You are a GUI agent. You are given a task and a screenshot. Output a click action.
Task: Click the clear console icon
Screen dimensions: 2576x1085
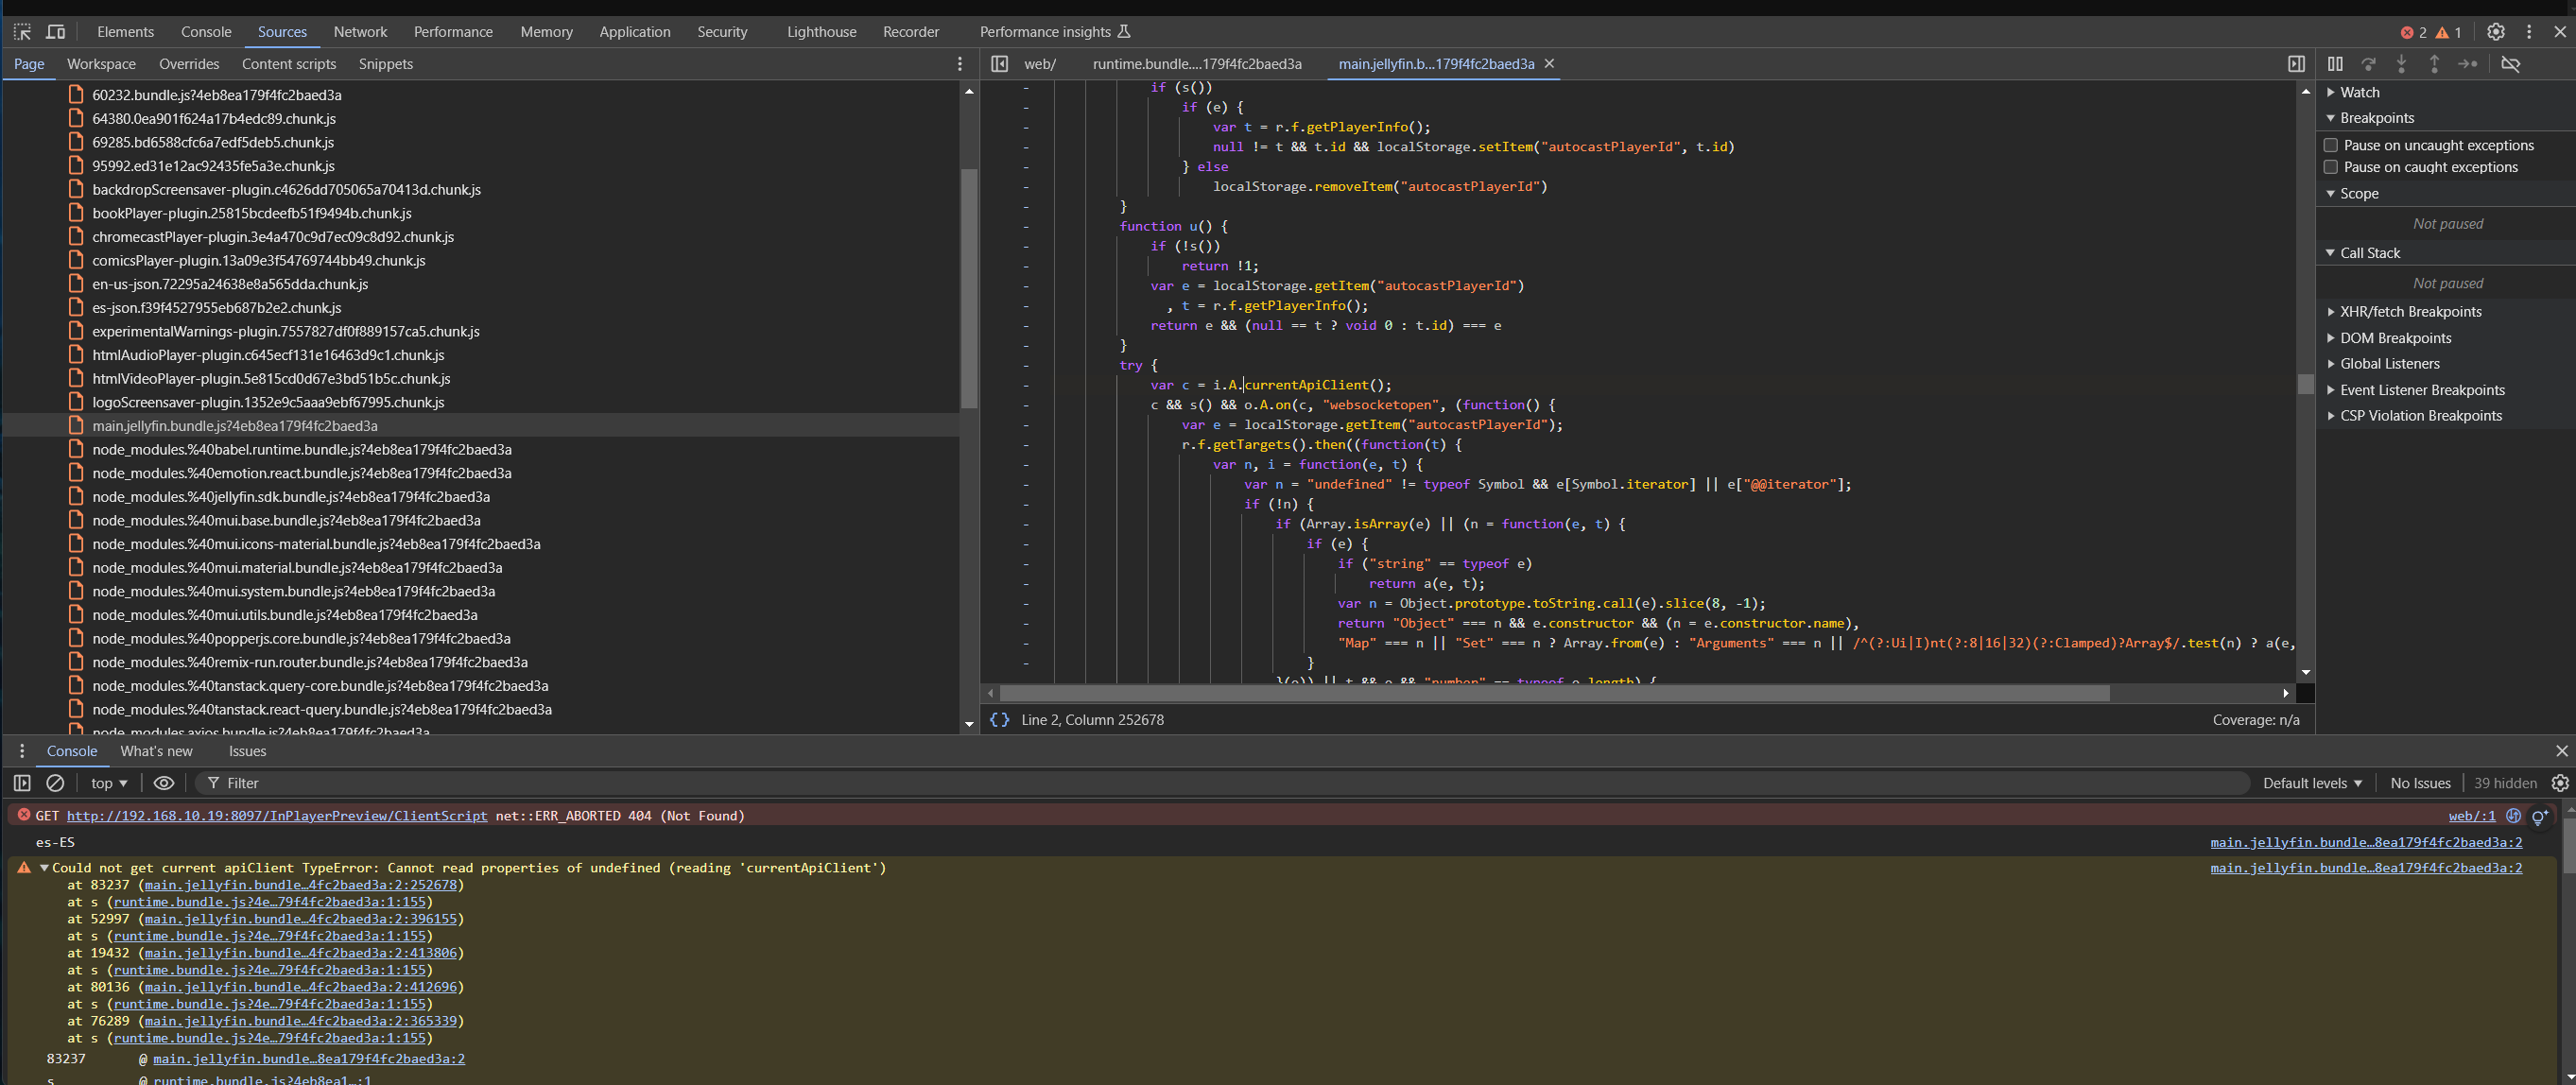coord(56,783)
